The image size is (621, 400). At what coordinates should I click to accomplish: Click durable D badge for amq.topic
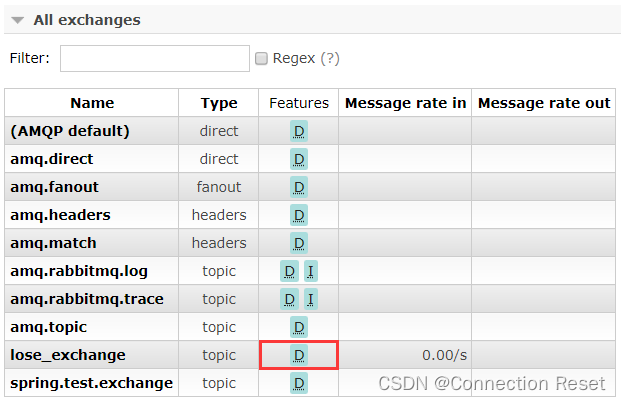pyautogui.click(x=299, y=328)
